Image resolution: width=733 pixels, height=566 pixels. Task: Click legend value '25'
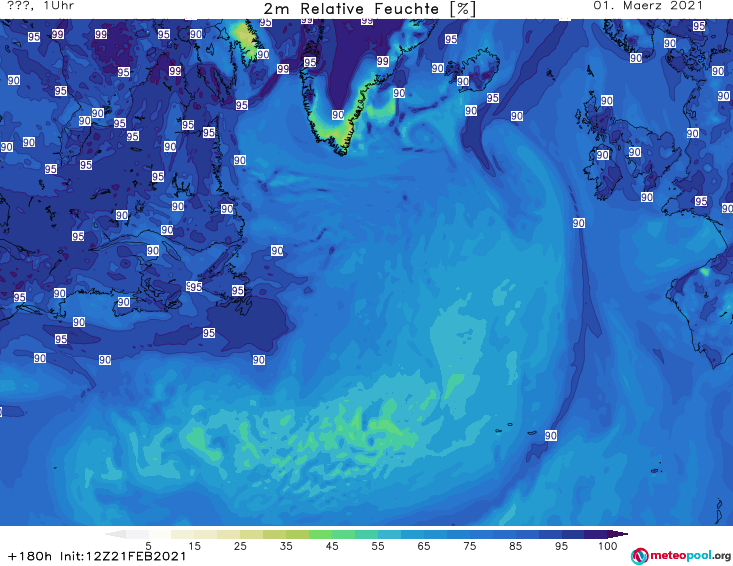point(240,546)
